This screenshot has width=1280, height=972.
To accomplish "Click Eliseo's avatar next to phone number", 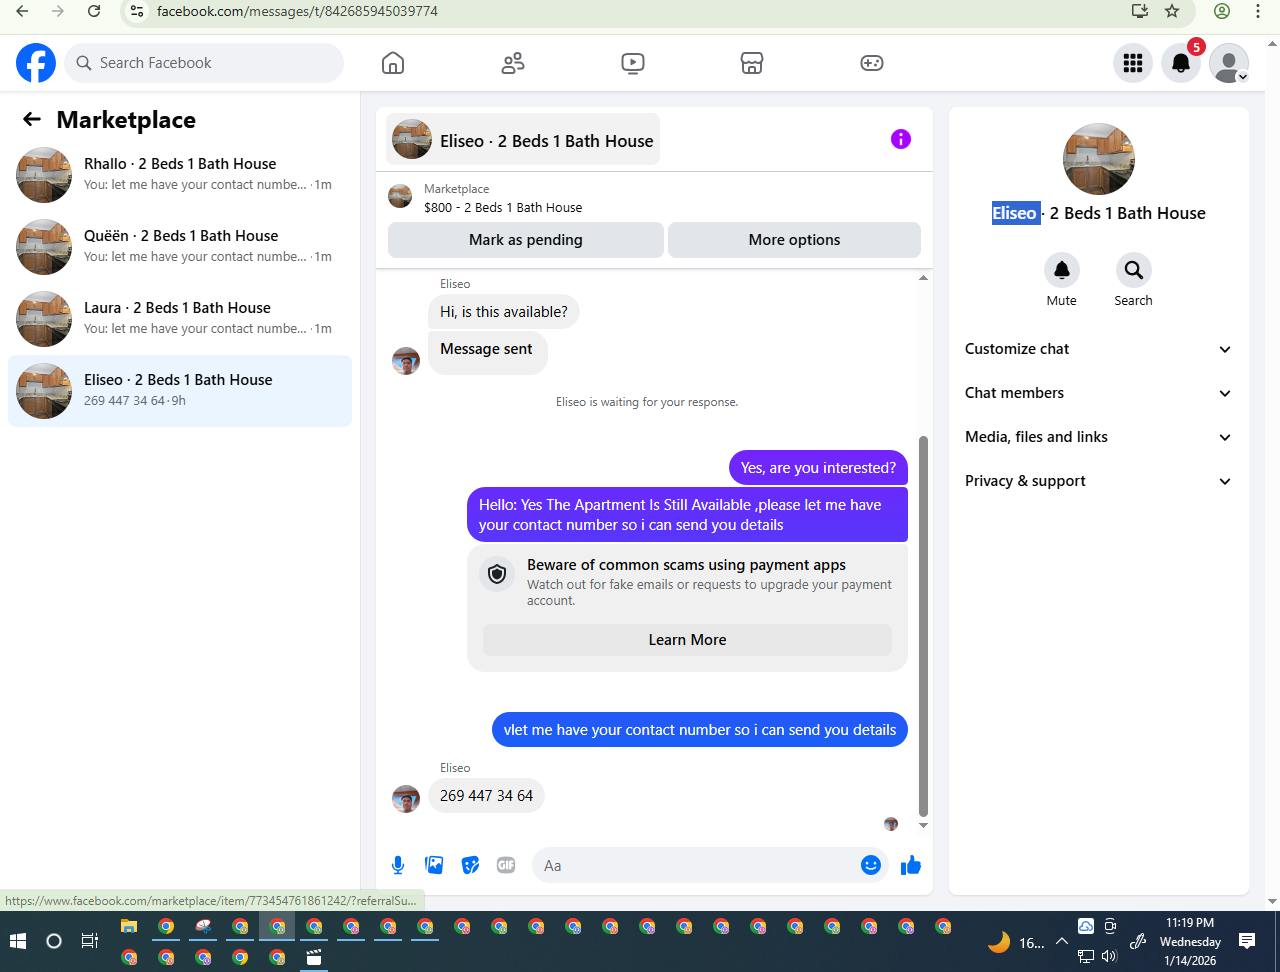I will (x=406, y=799).
